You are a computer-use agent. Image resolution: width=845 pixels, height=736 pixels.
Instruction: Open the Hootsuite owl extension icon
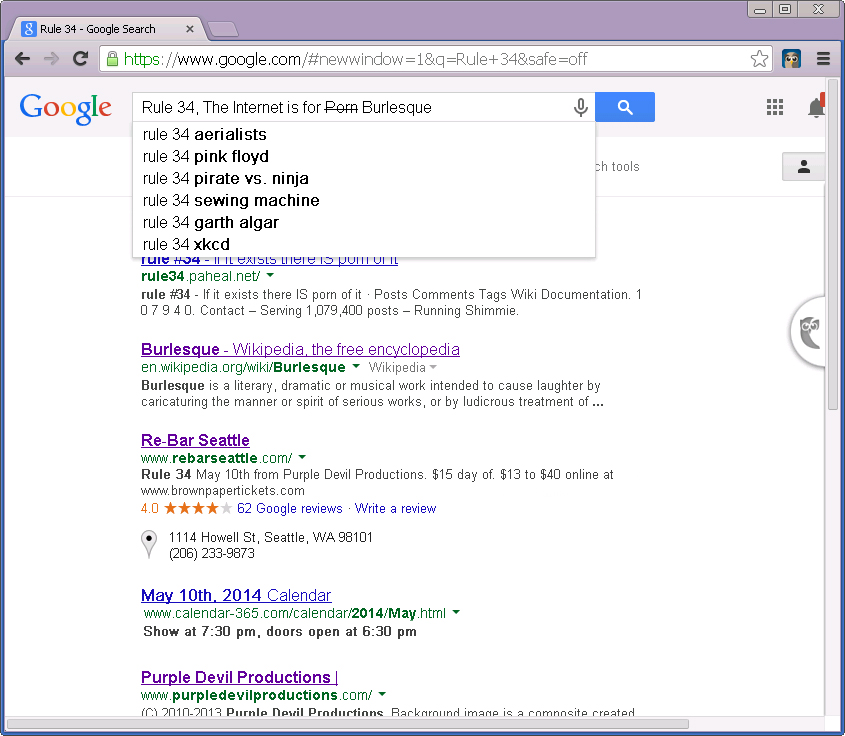point(792,58)
